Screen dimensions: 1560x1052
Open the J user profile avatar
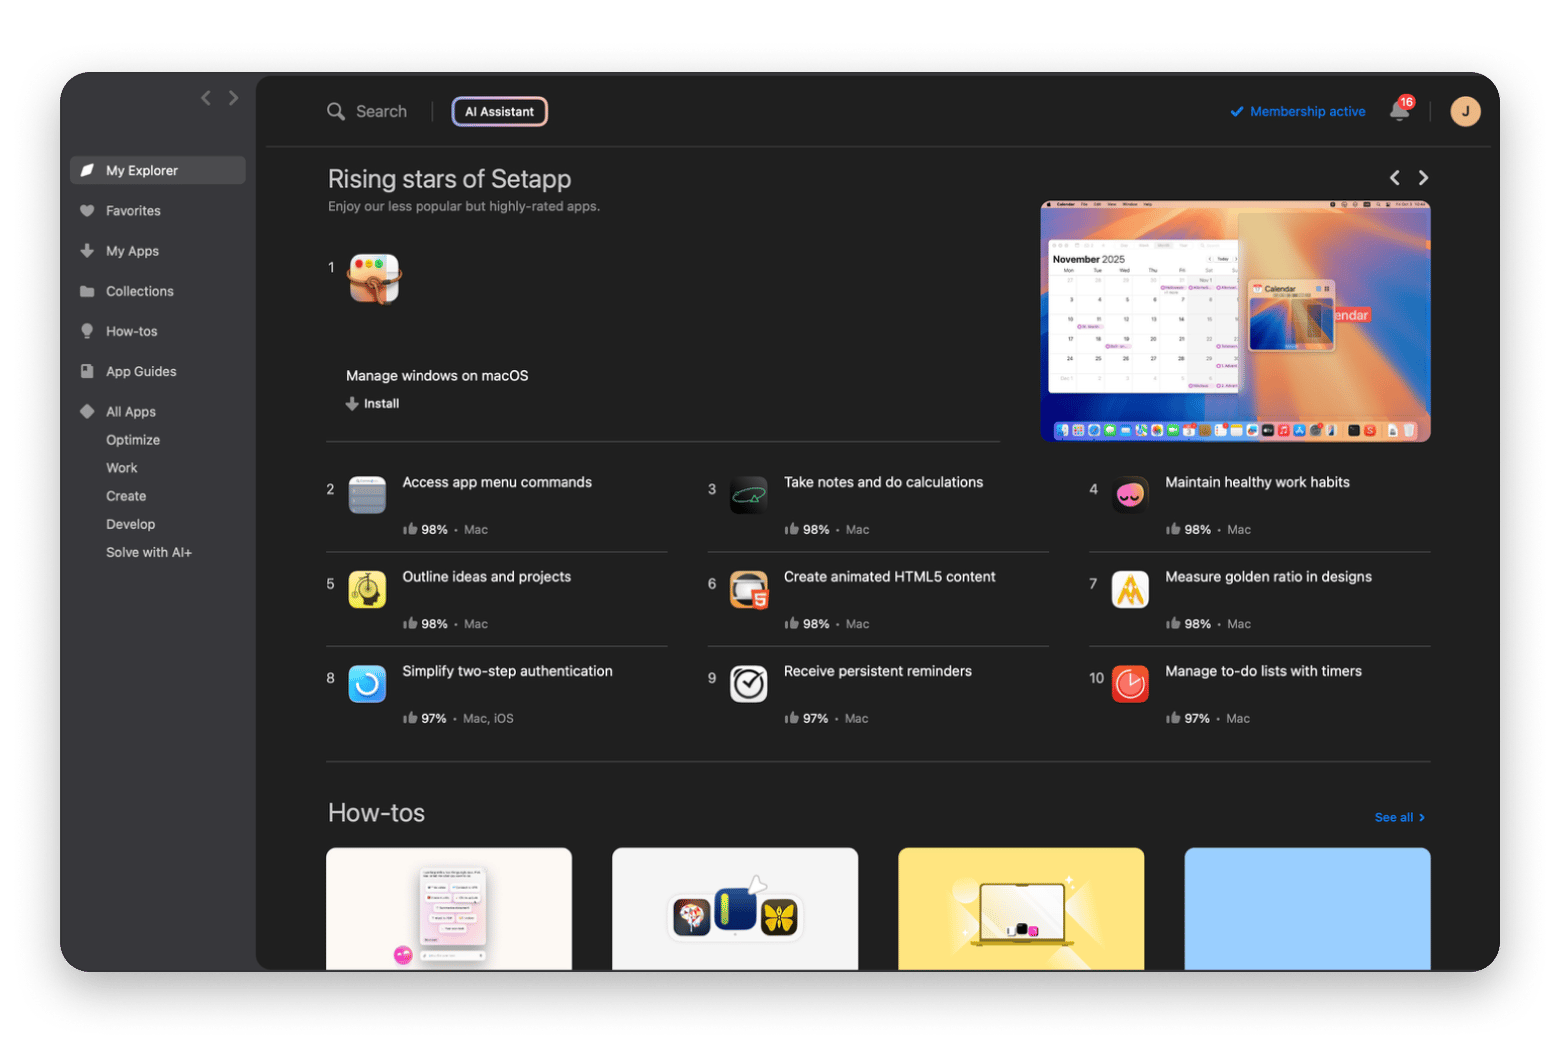click(x=1465, y=111)
